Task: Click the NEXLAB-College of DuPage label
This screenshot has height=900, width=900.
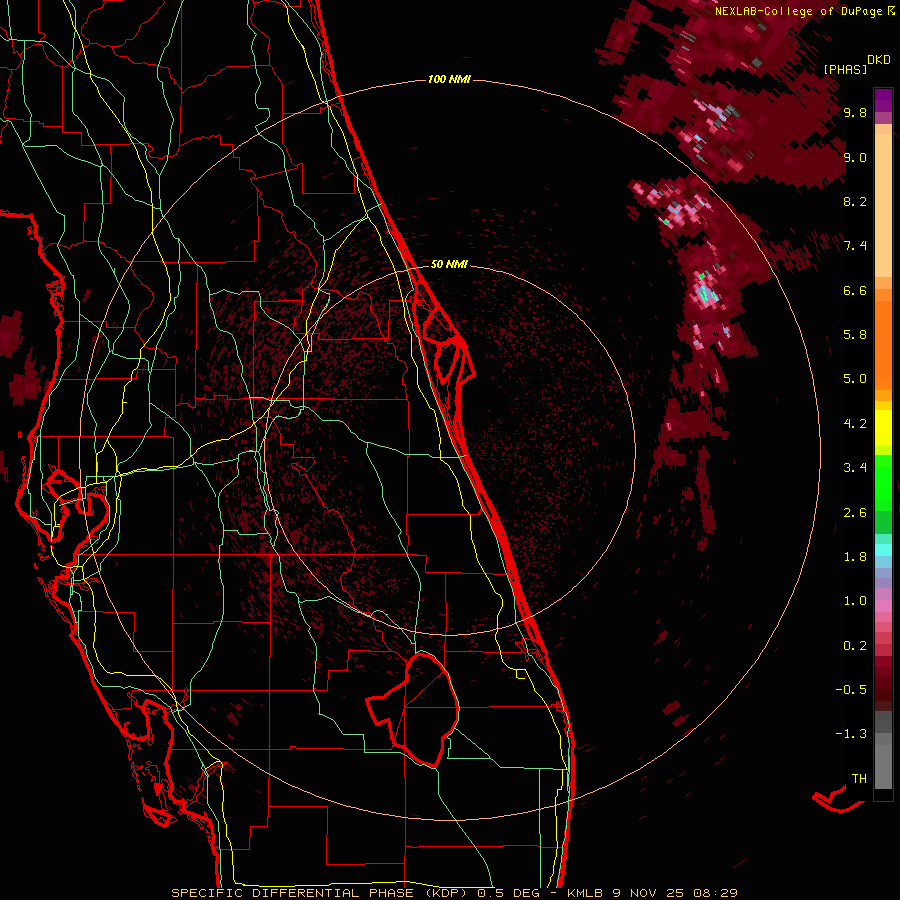Action: [798, 11]
